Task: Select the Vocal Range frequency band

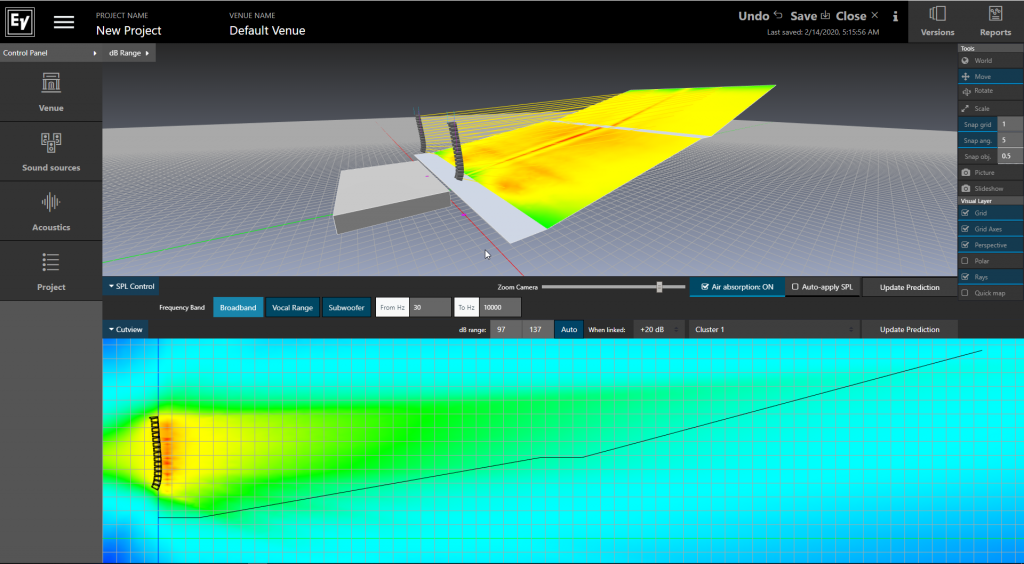Action: pos(293,307)
